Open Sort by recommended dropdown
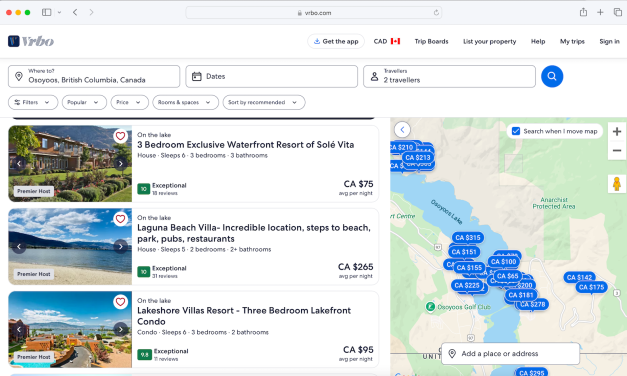 (x=264, y=102)
